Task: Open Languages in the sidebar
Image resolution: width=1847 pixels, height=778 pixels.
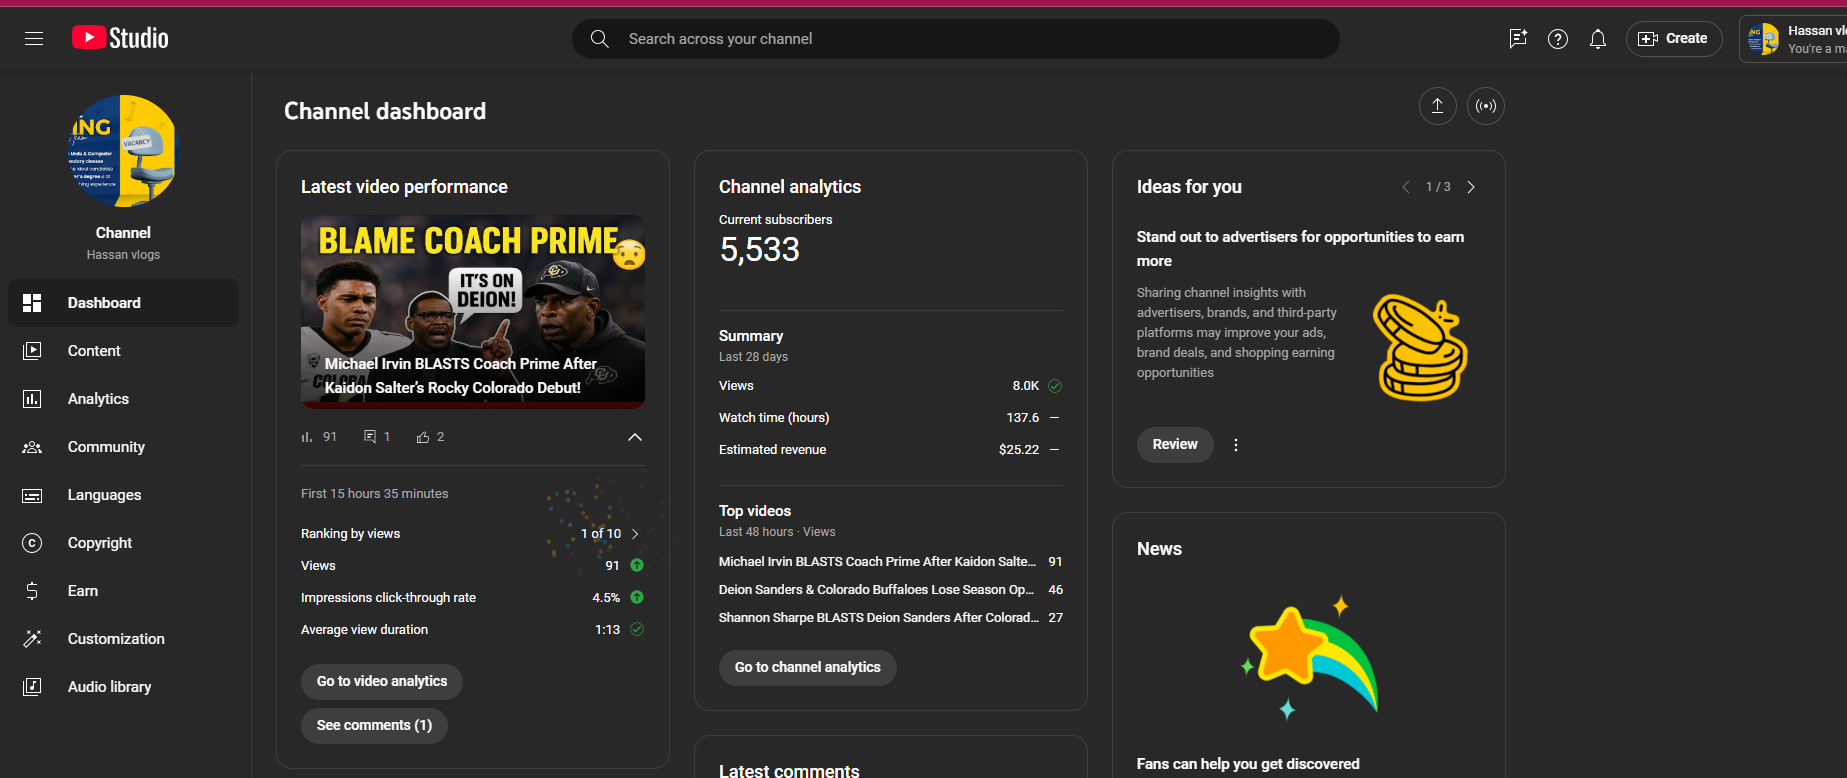Action: pyautogui.click(x=123, y=495)
